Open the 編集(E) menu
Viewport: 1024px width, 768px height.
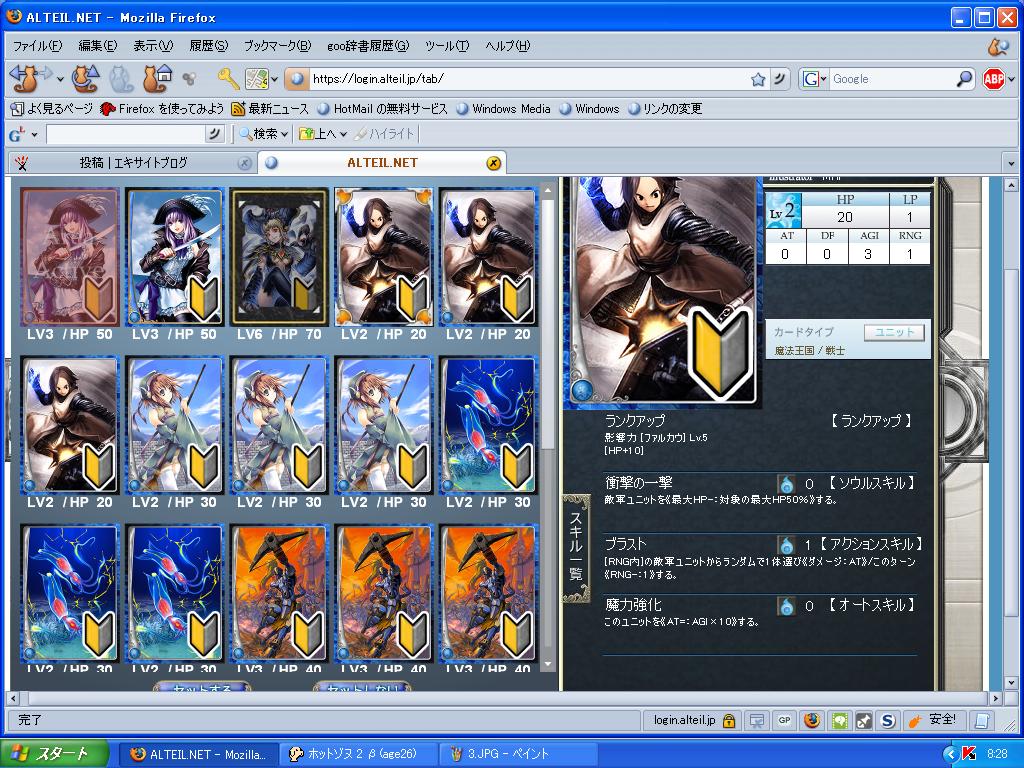(x=98, y=46)
